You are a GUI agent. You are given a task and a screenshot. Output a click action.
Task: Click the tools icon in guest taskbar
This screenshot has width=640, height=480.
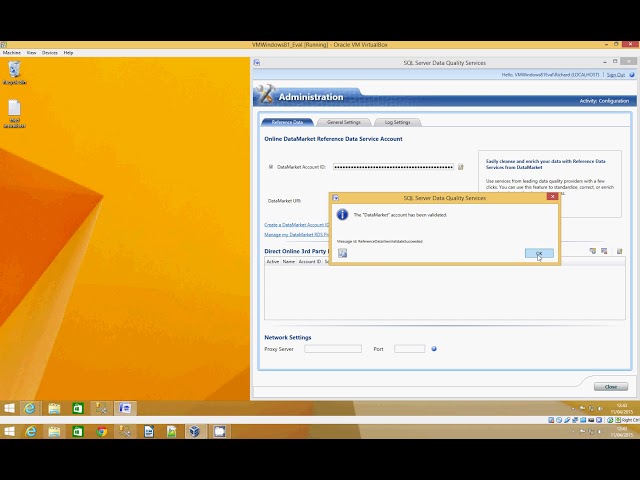[x=101, y=408]
